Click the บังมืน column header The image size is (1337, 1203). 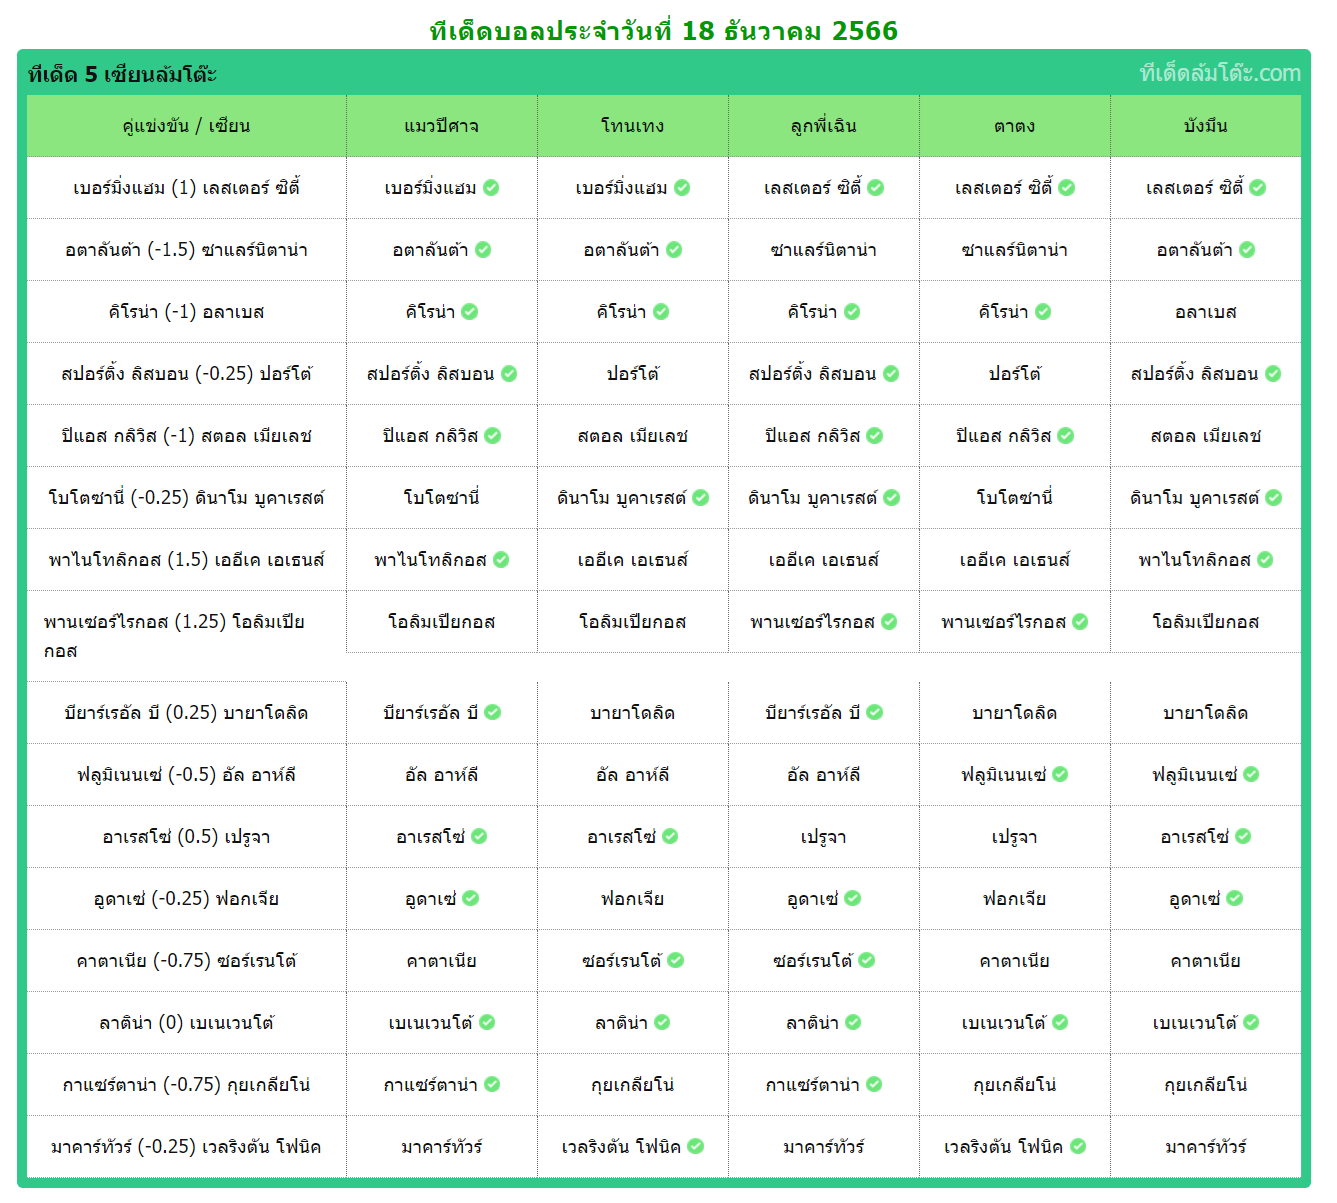click(1206, 126)
